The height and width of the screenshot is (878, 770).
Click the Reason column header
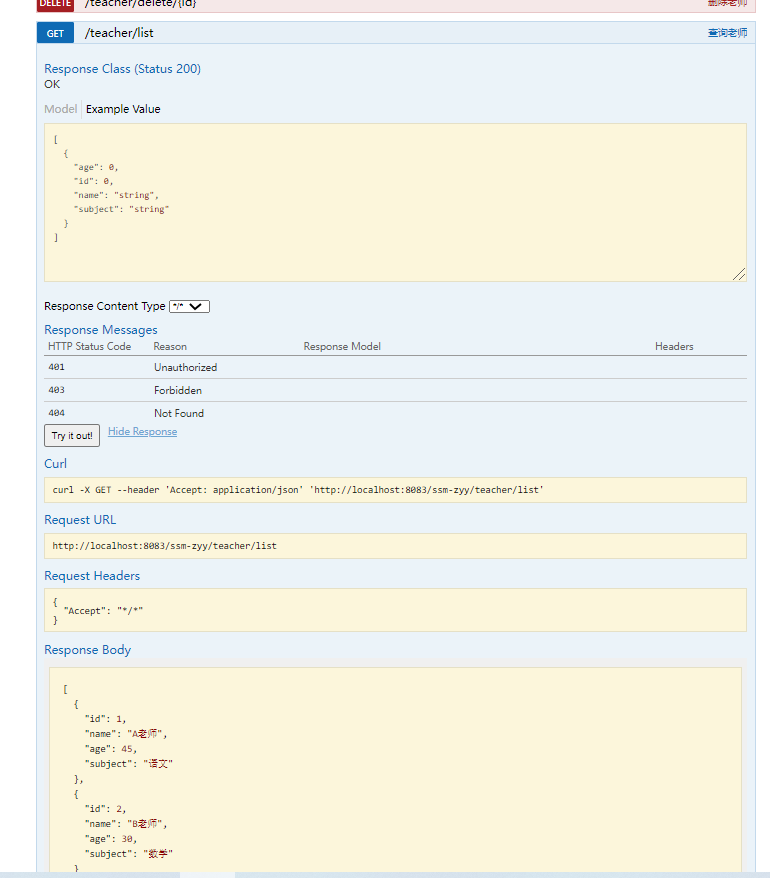(x=170, y=347)
